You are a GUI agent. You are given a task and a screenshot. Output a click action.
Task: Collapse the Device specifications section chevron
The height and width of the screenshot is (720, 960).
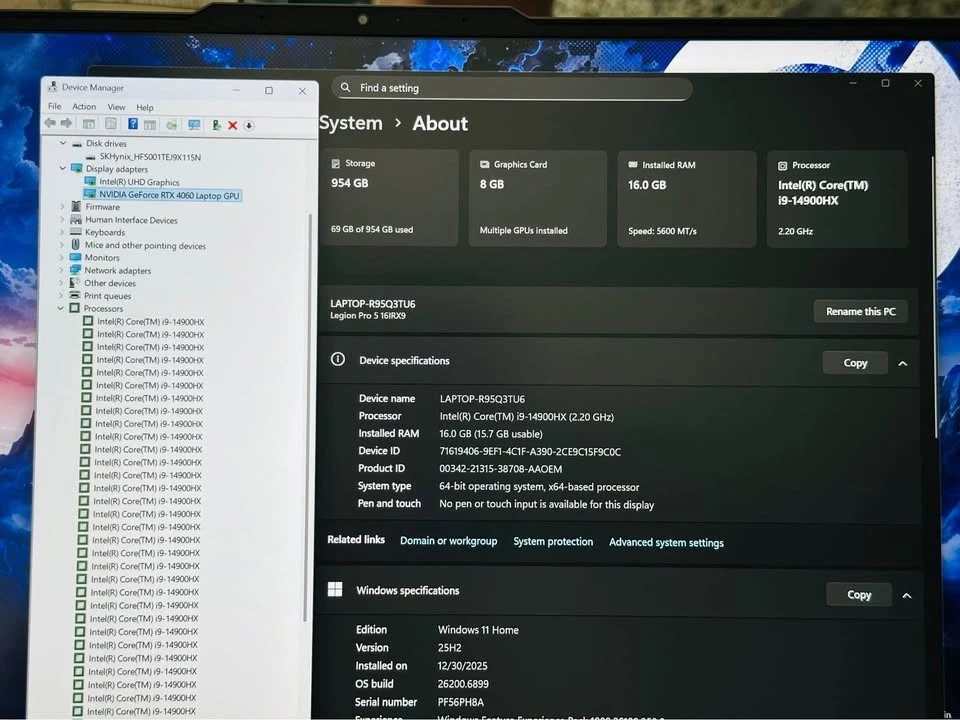[902, 364]
